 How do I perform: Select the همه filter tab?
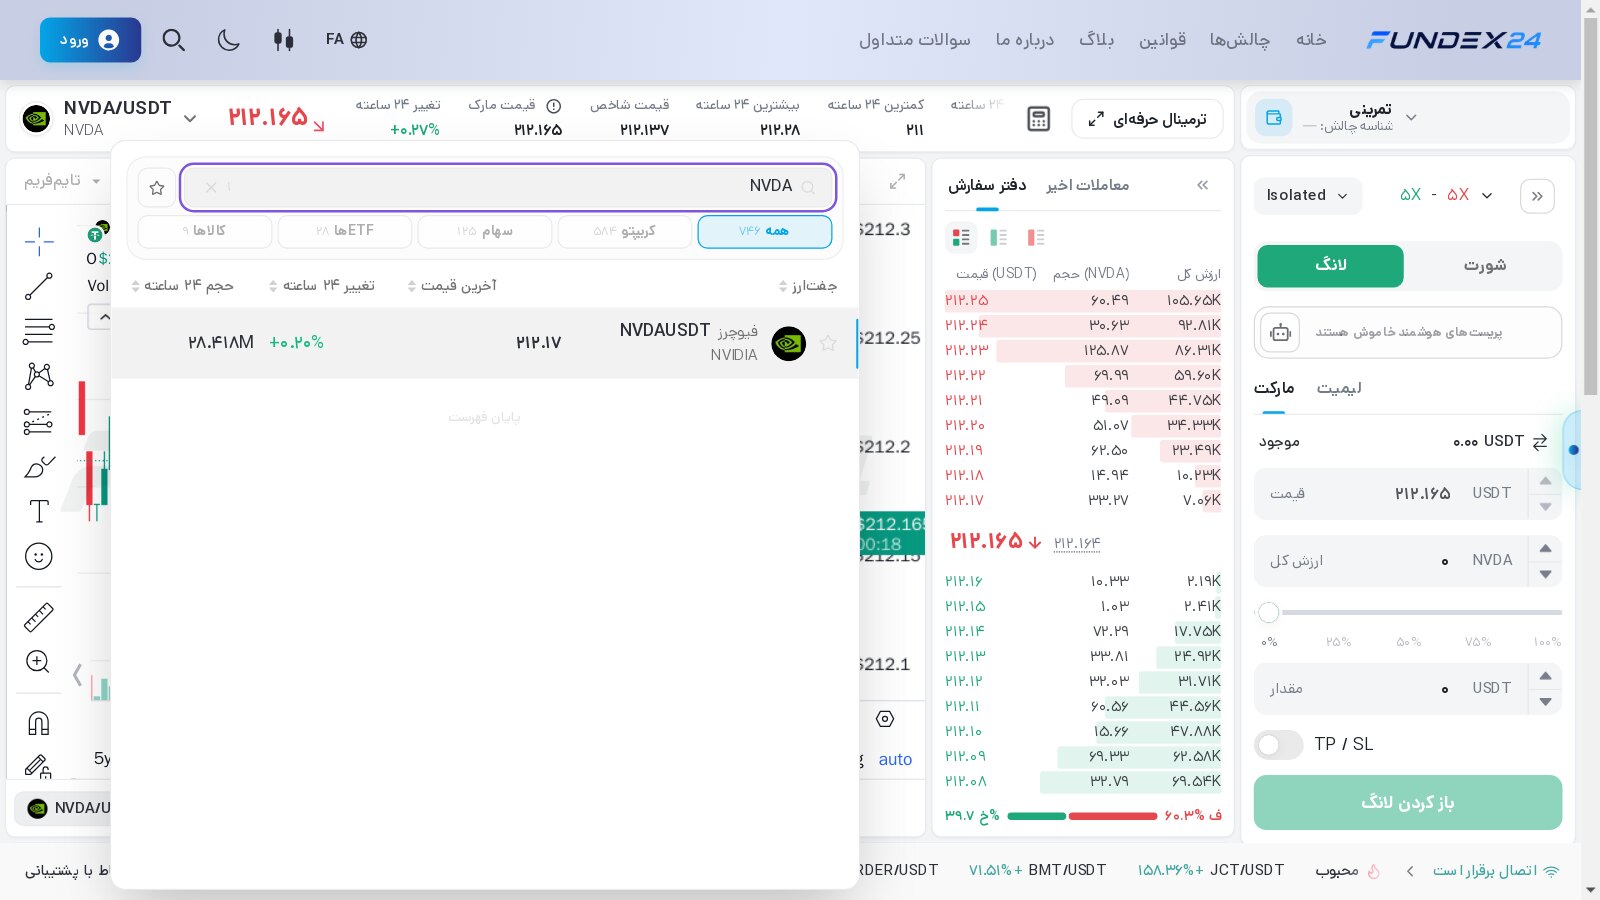click(x=765, y=231)
